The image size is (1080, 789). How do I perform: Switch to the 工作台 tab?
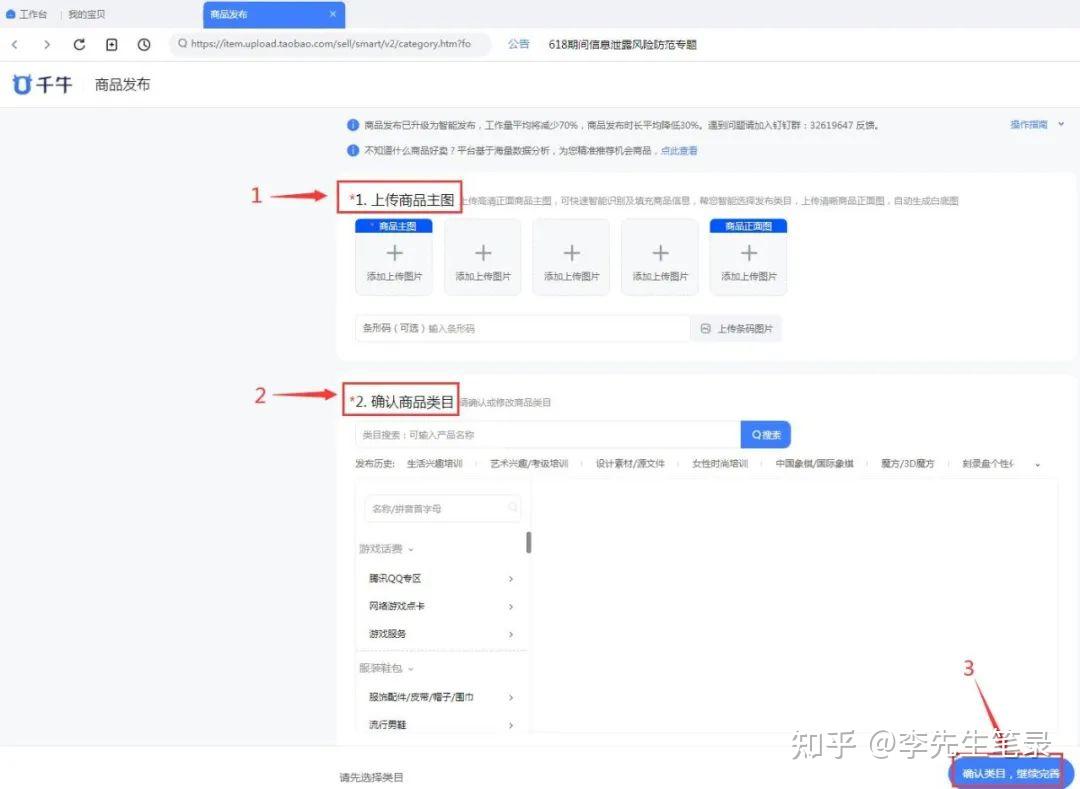pos(27,14)
